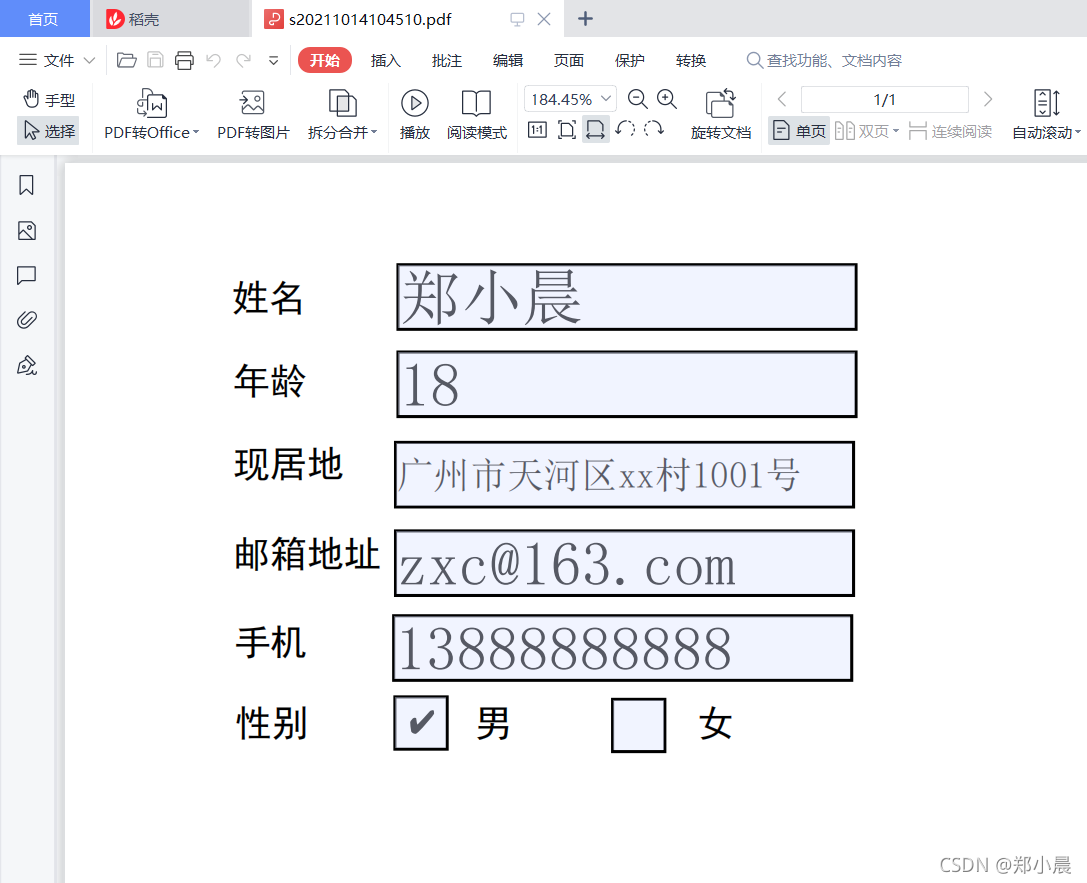Switch to 阅读模式 reading mode
Viewport: 1087px width, 883px height.
click(476, 114)
